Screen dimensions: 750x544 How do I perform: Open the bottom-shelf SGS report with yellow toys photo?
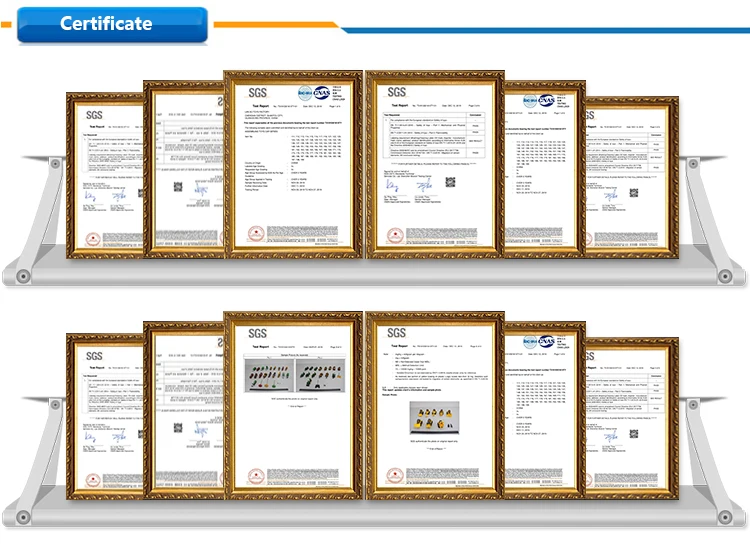tap(435, 406)
